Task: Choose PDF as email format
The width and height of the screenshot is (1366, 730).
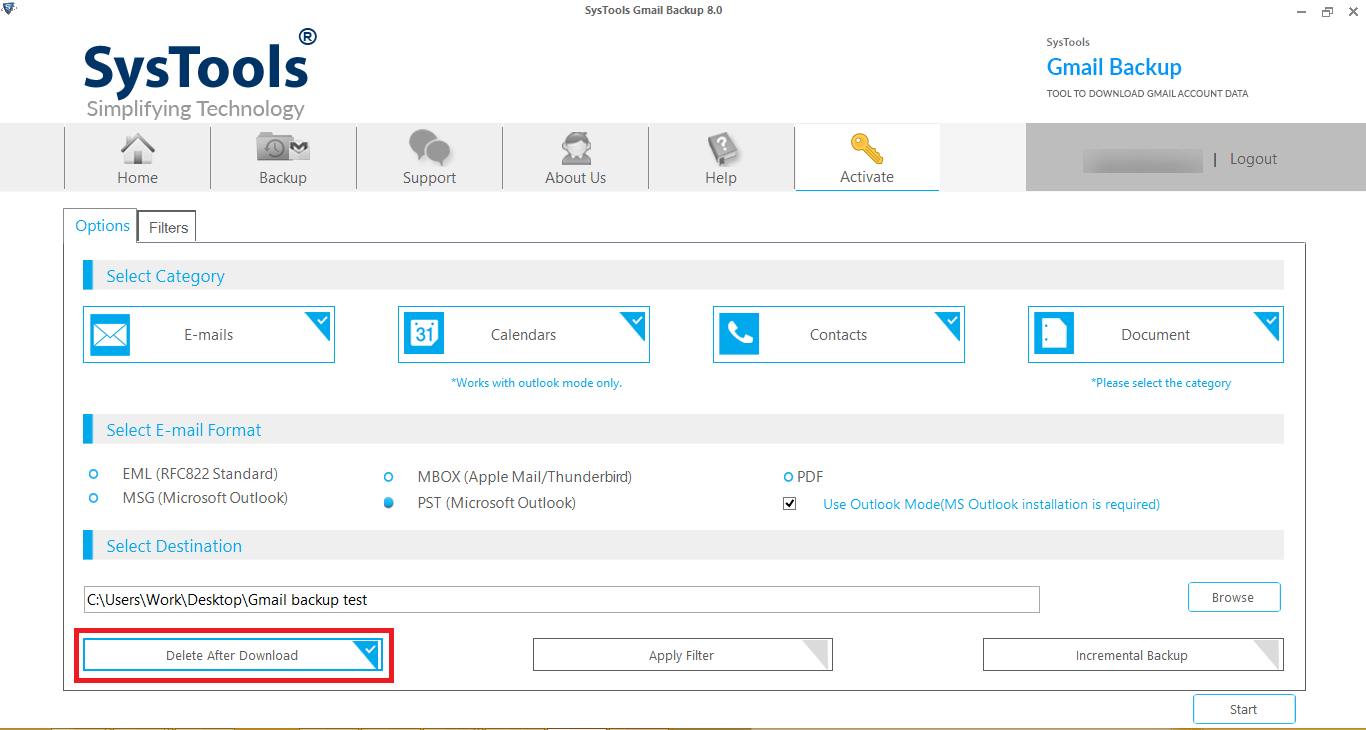Action: tap(789, 477)
